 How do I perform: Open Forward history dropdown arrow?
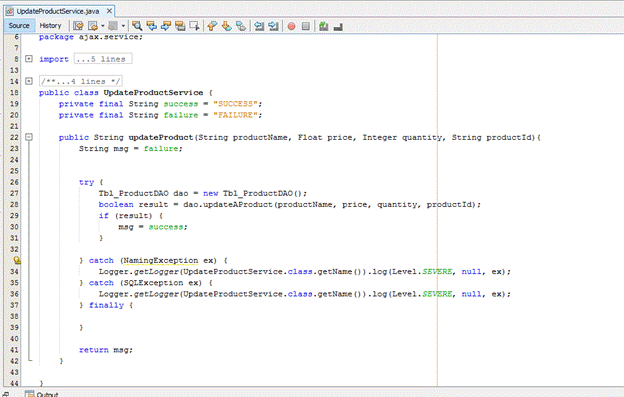point(123,26)
